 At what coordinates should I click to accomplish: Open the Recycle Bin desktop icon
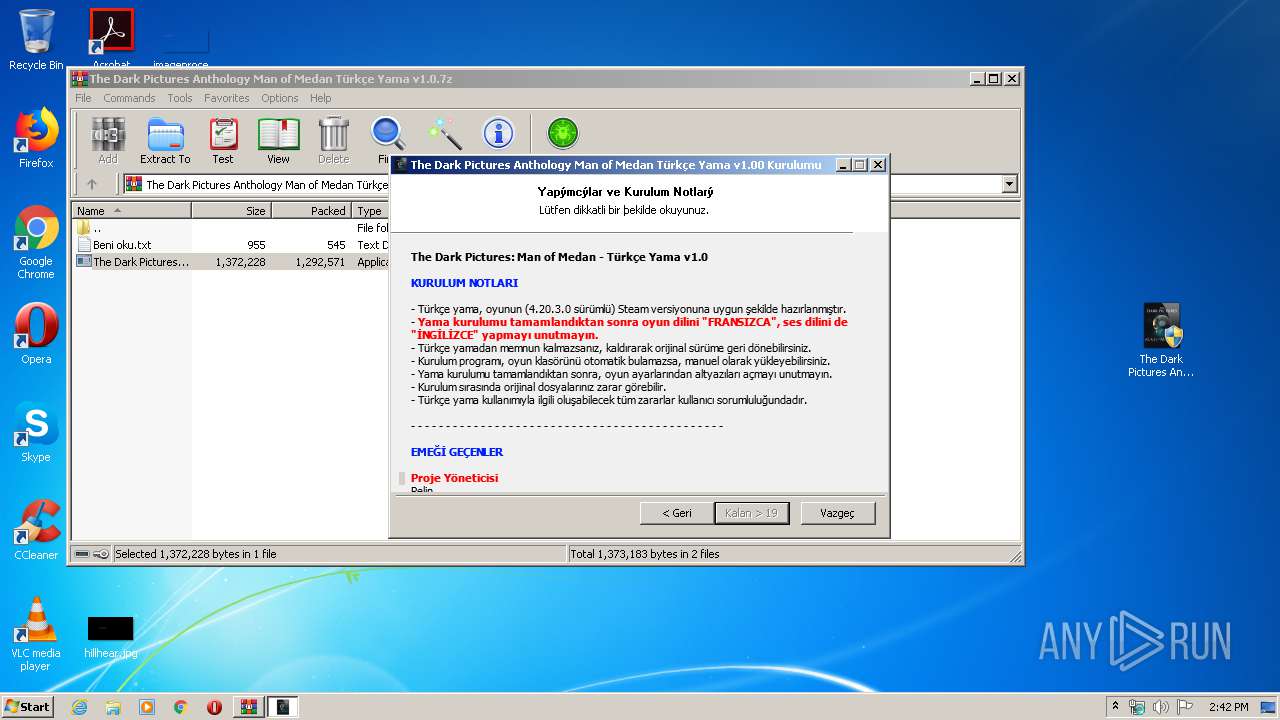(36, 40)
